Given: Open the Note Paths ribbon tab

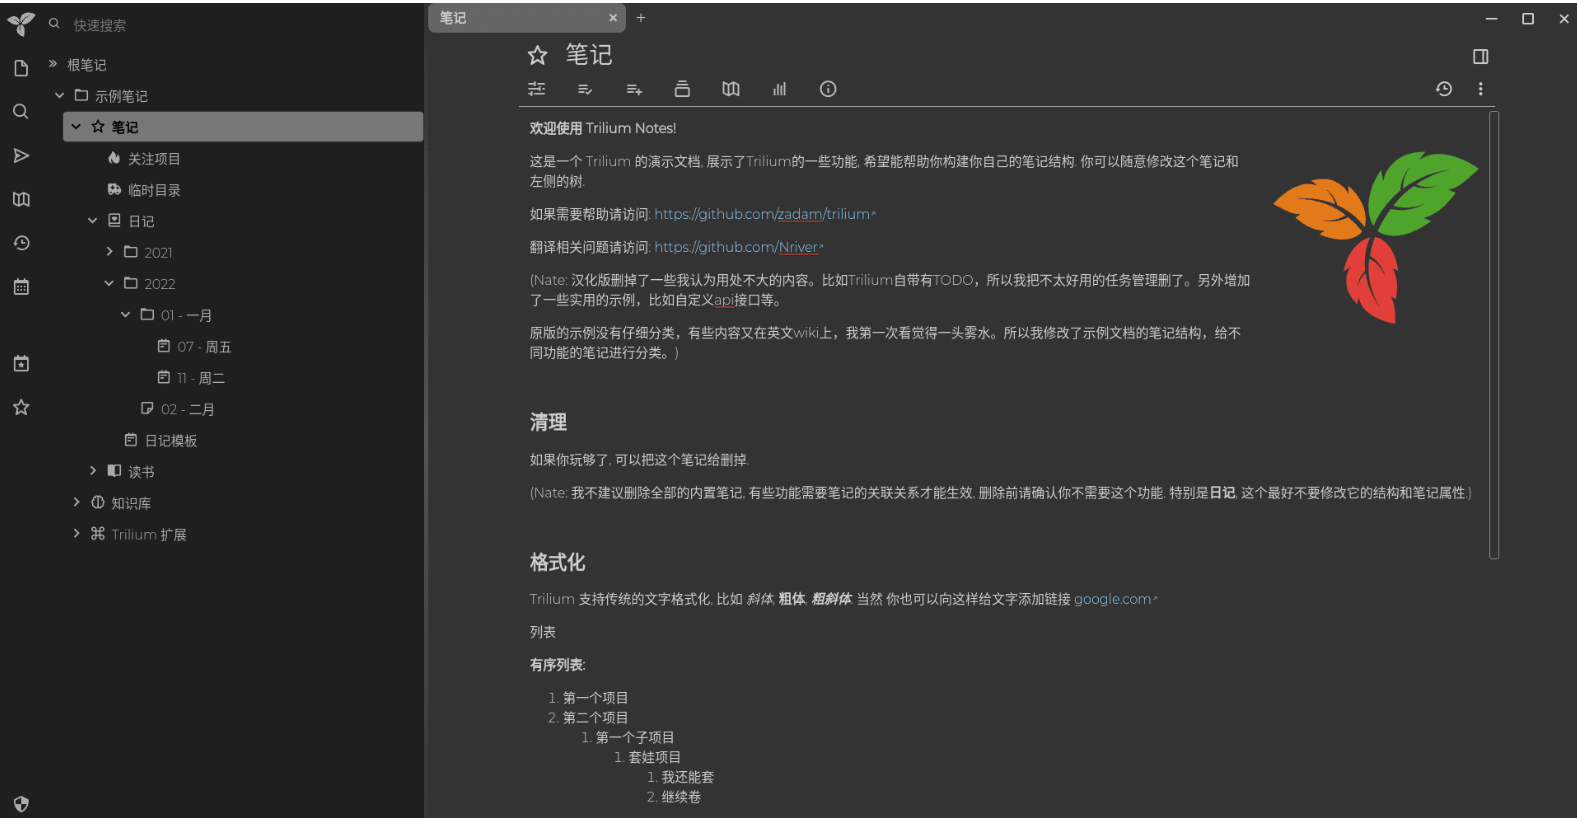Looking at the screenshot, I should [682, 89].
